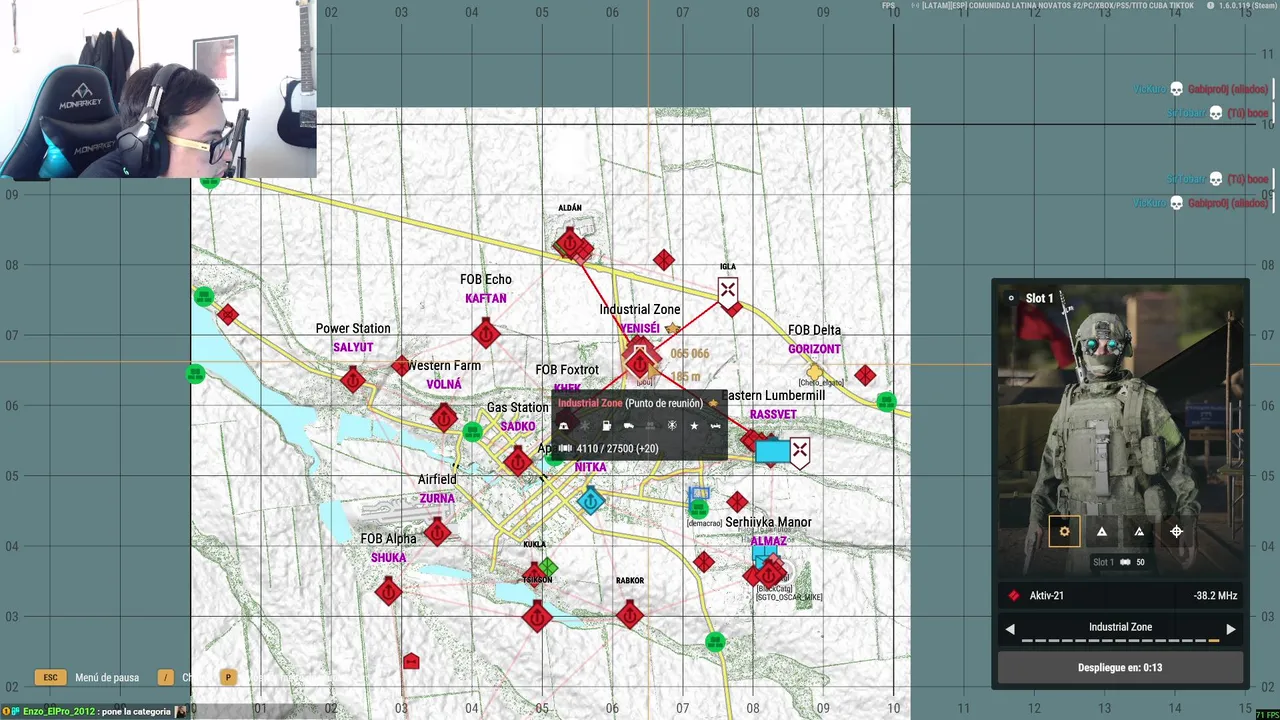1280x720 pixels.
Task: Switch to previous spawn point with left arrow
Action: (x=1010, y=629)
